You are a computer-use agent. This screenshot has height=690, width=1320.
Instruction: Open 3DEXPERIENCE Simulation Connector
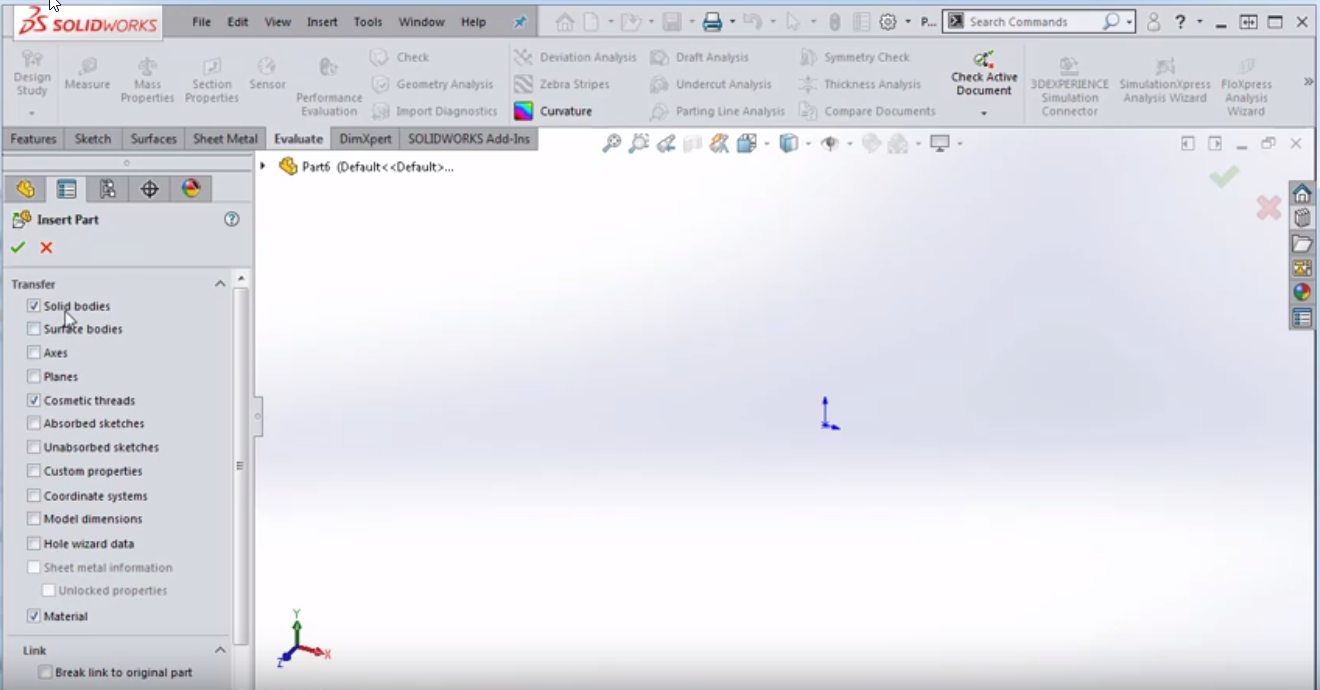tap(1069, 87)
